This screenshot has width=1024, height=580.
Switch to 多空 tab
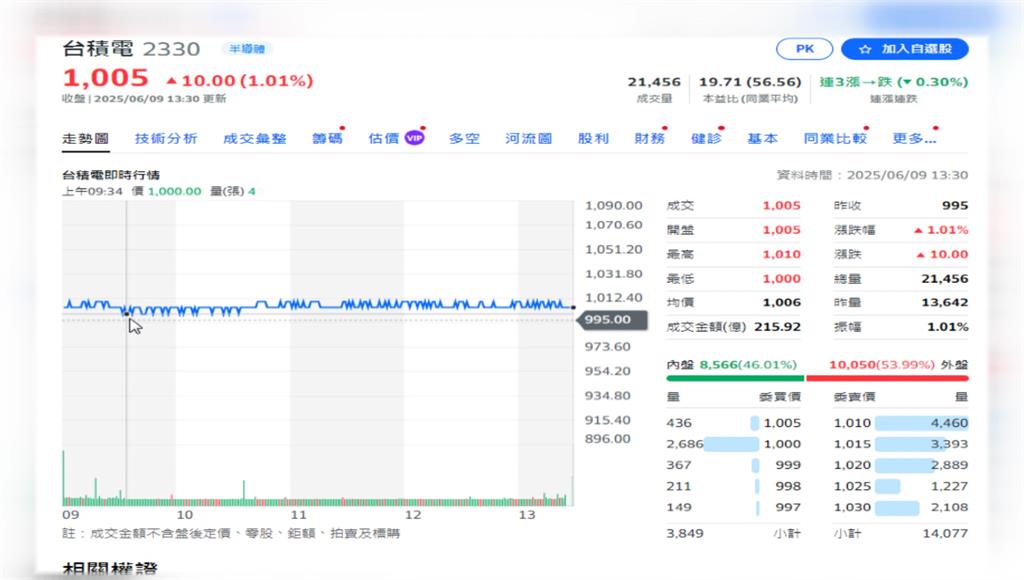click(x=464, y=138)
